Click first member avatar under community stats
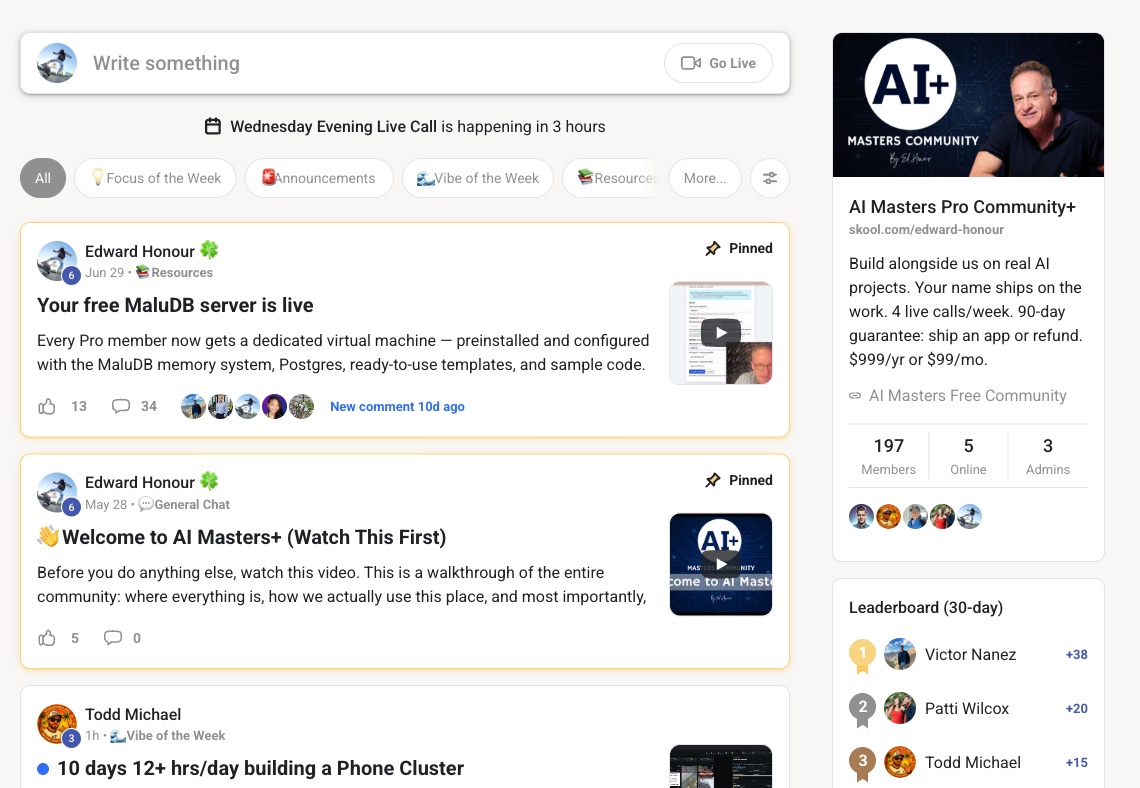1140x788 pixels. point(862,517)
